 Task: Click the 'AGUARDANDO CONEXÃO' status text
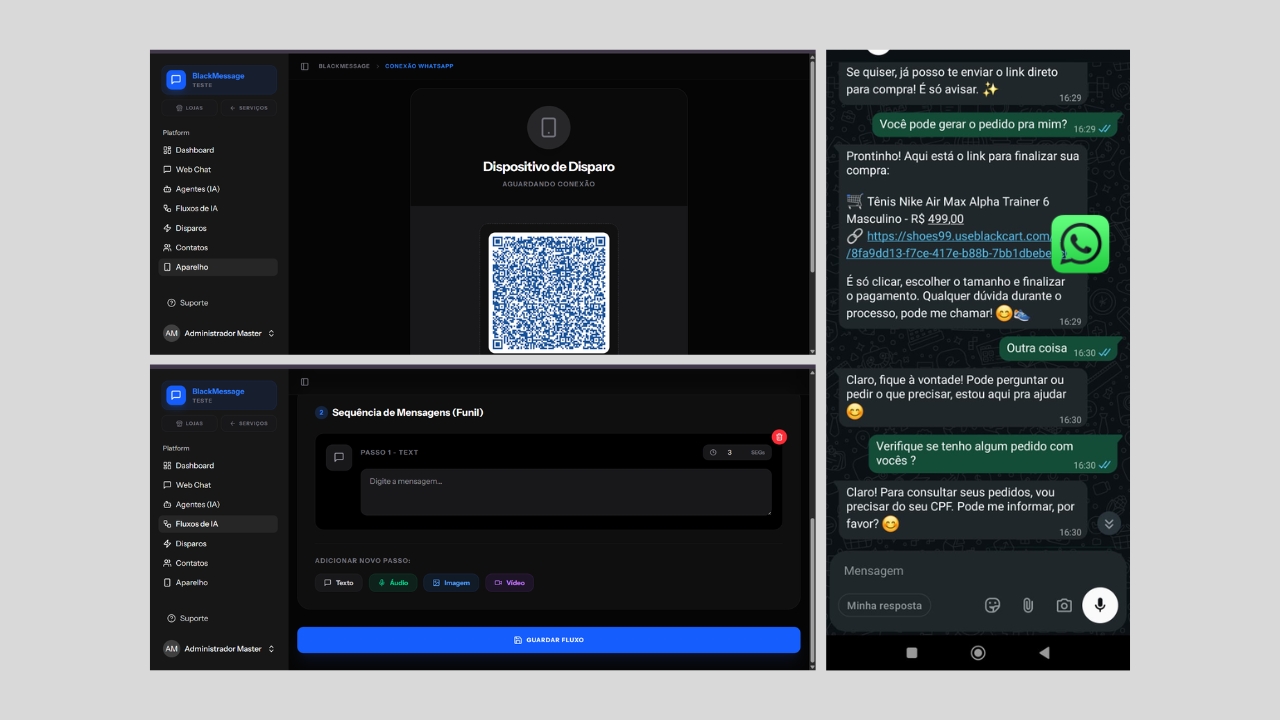coord(549,184)
